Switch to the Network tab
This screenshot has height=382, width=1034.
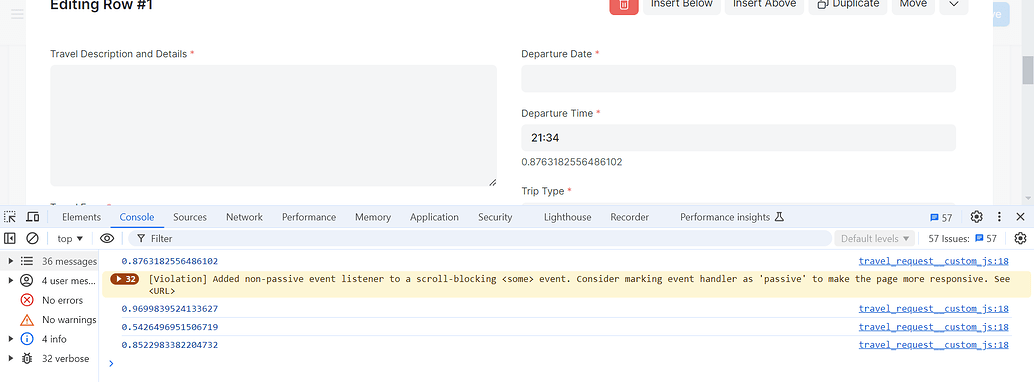click(244, 217)
